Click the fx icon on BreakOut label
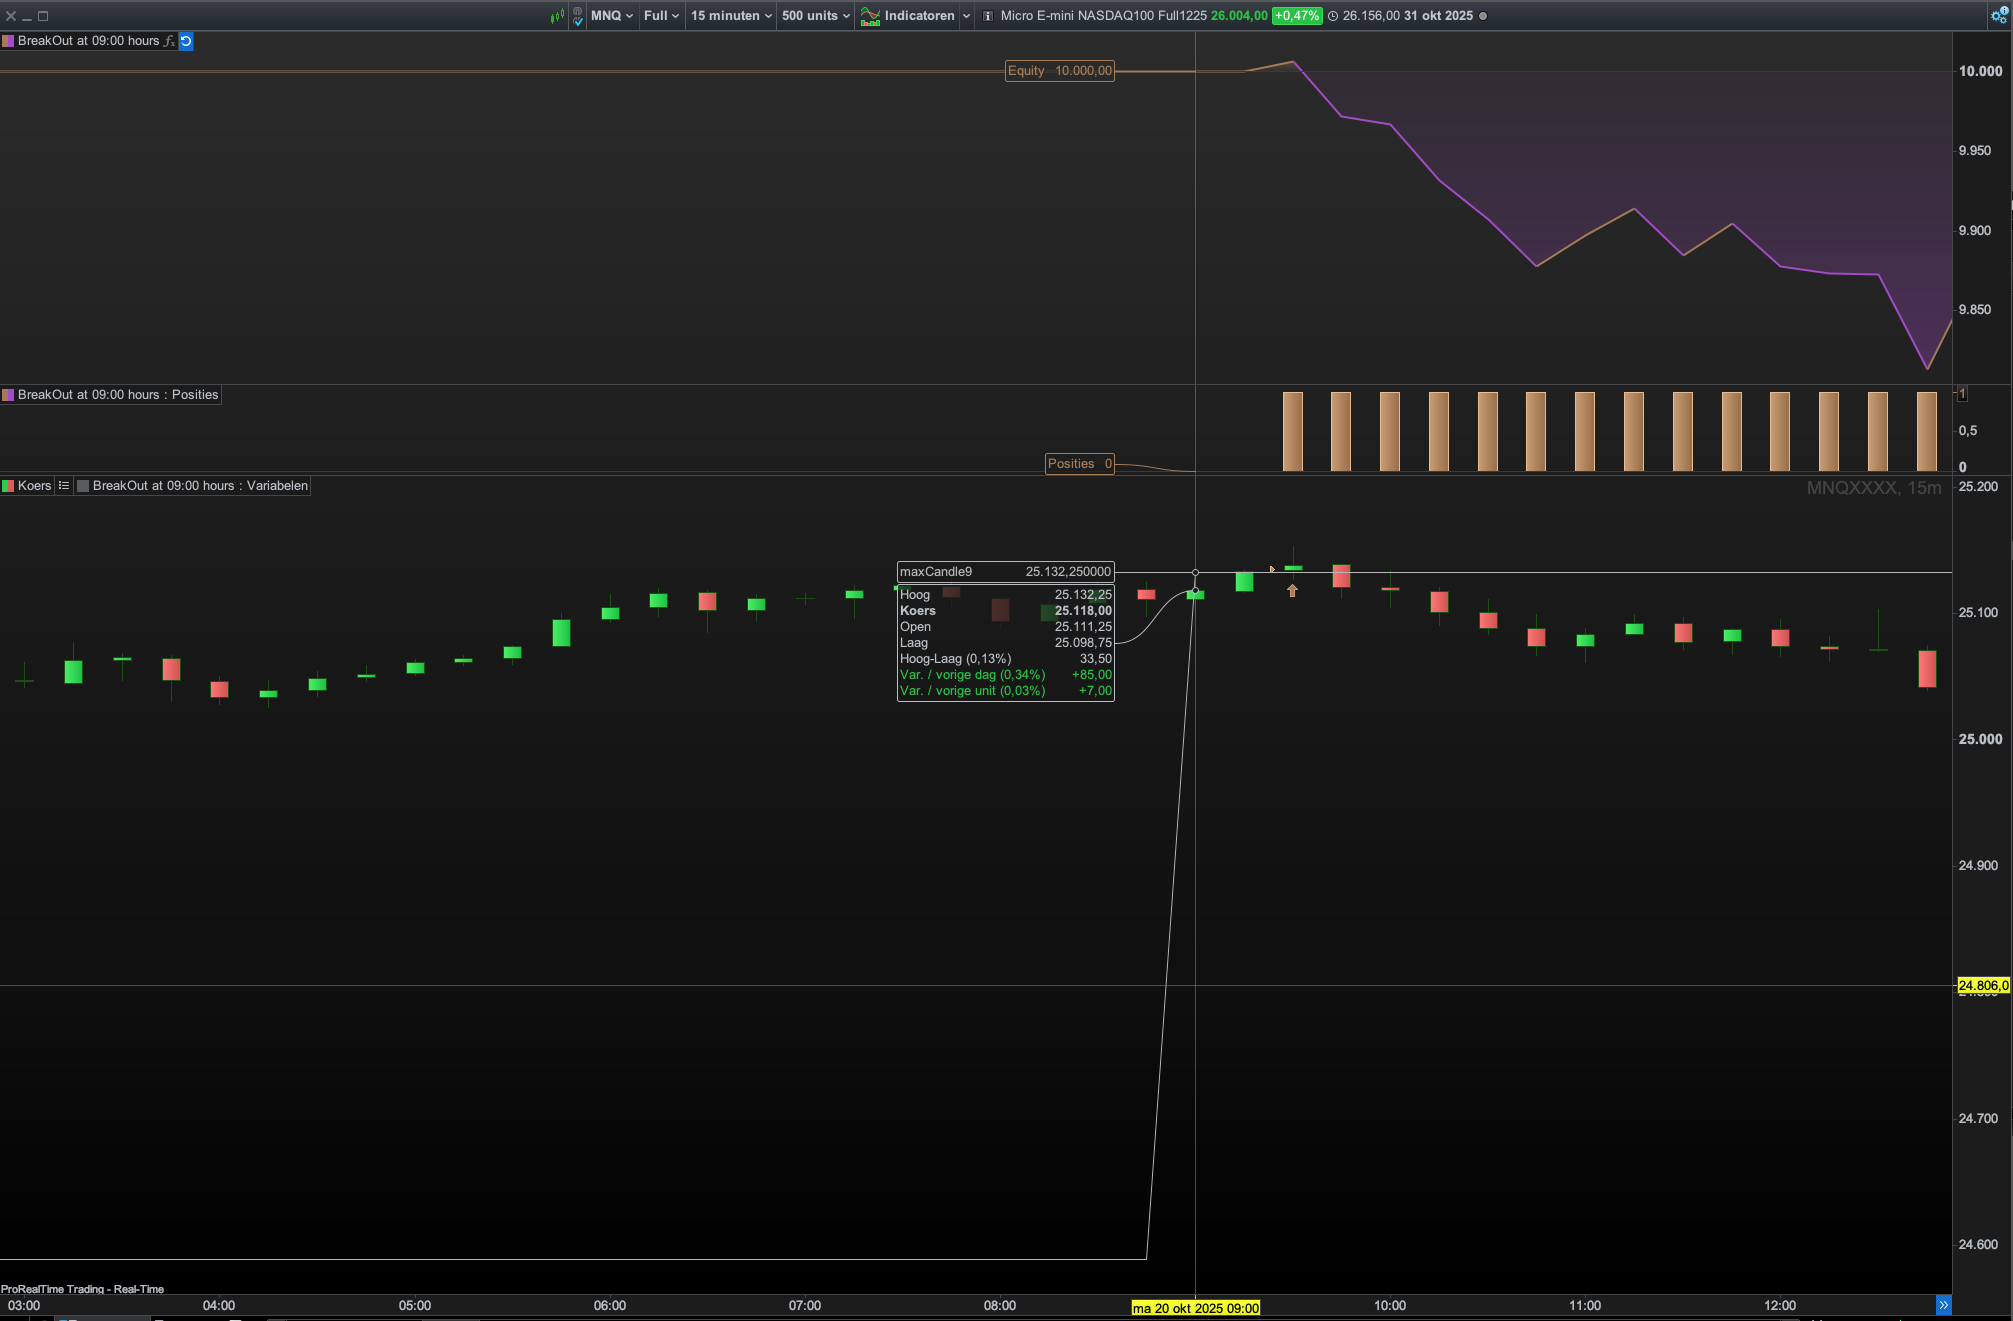This screenshot has width=2013, height=1321. (x=169, y=41)
